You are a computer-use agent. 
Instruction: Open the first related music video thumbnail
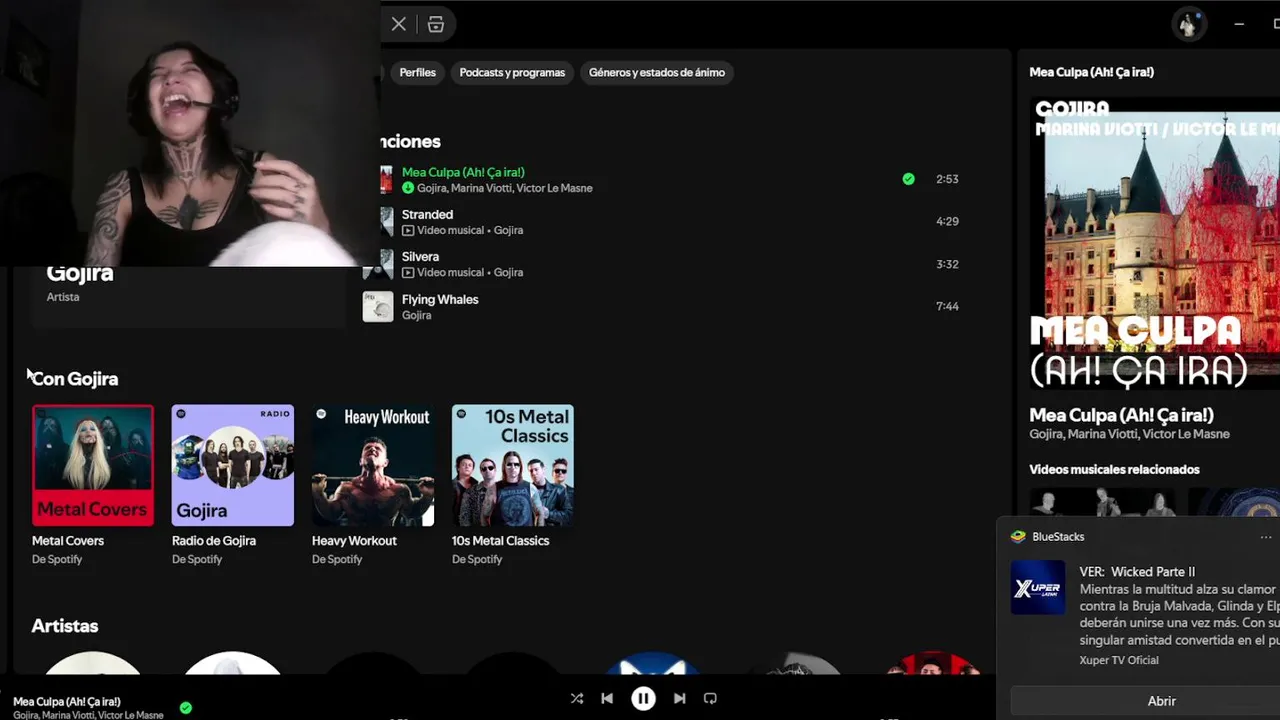click(1103, 502)
